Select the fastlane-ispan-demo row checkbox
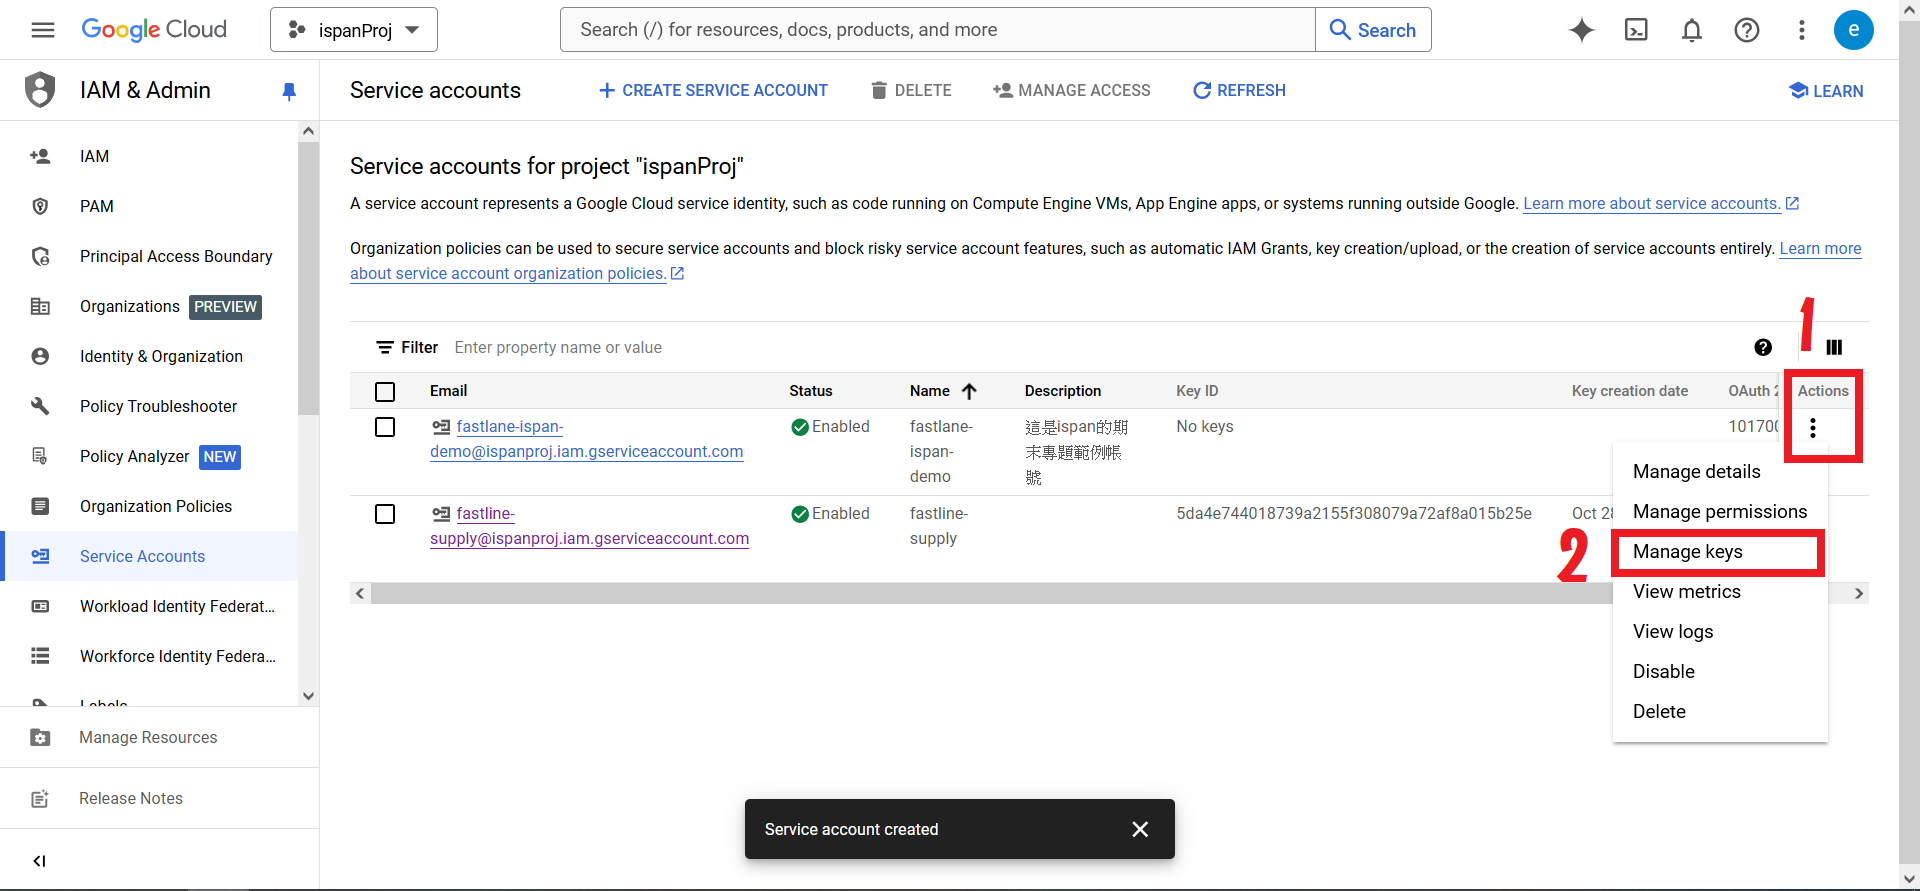This screenshot has height=891, width=1920. [385, 427]
